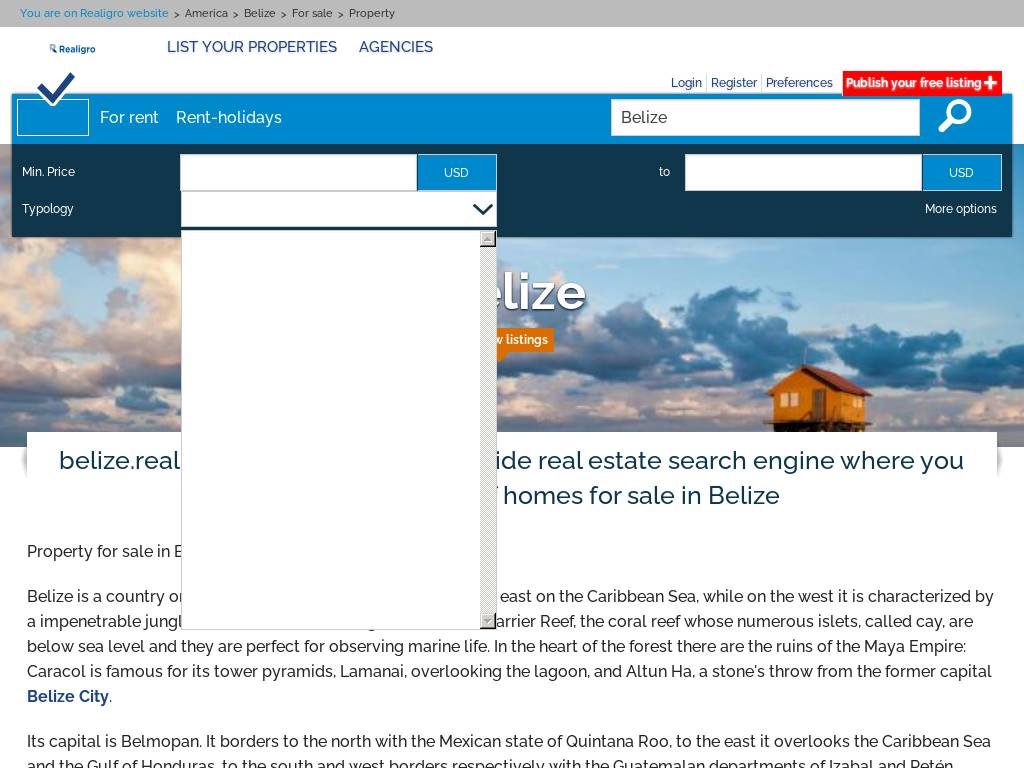Viewport: 1024px width, 768px height.
Task: Click the checkmark above the selected tab
Action: point(56,88)
